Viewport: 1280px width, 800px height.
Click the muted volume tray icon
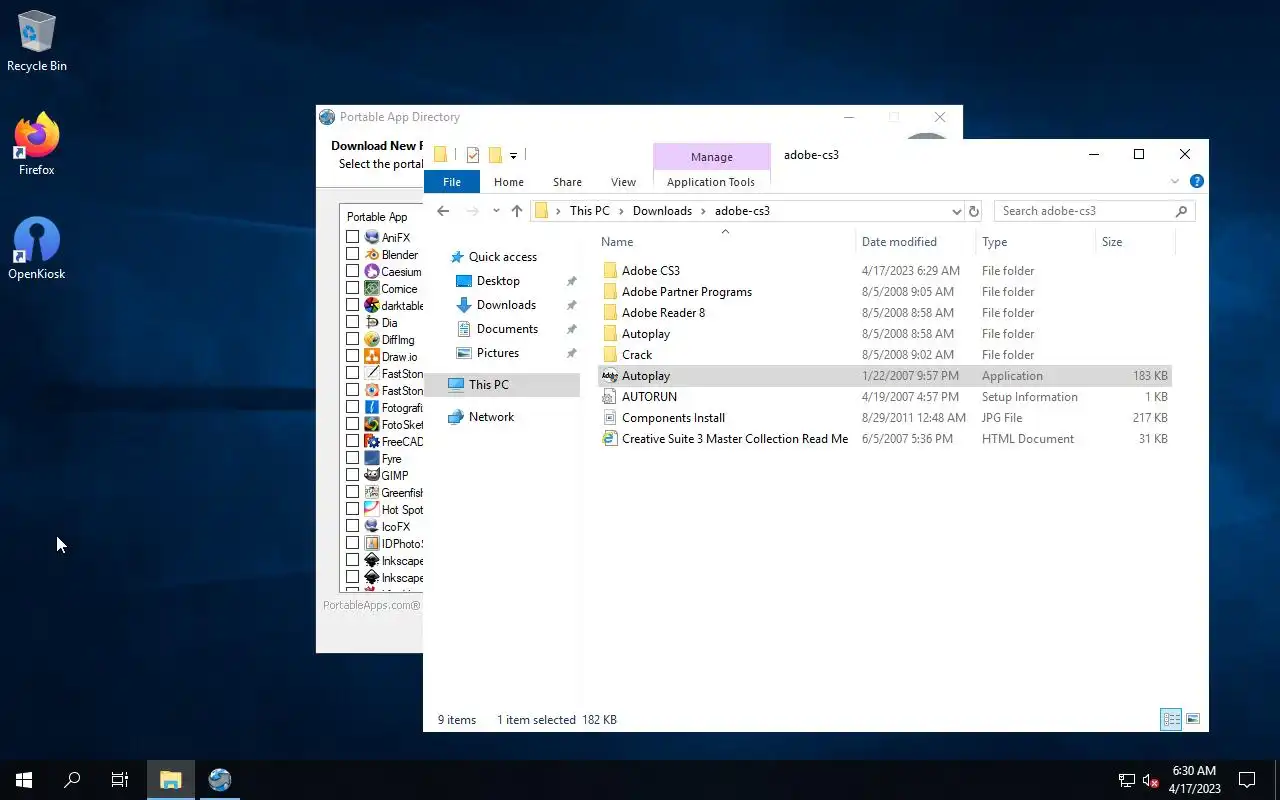coord(1150,780)
